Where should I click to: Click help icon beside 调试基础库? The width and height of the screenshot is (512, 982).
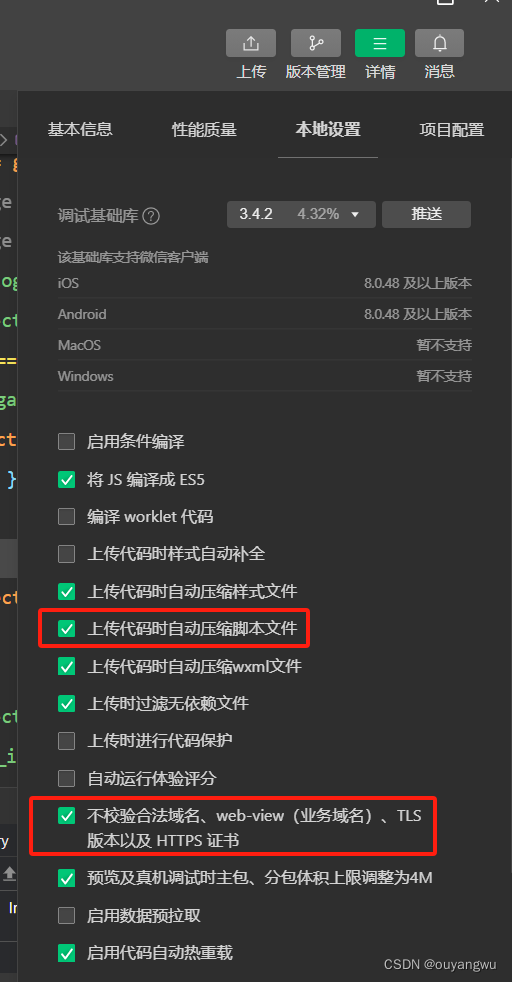pos(151,216)
